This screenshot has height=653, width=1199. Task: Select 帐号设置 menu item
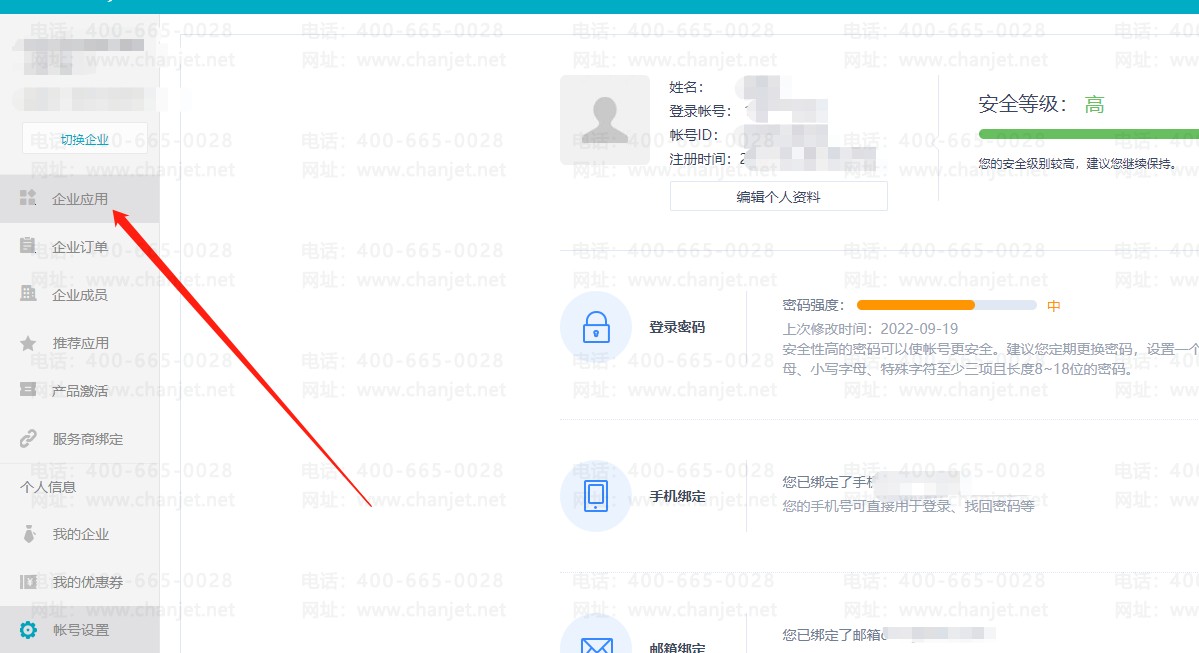80,630
